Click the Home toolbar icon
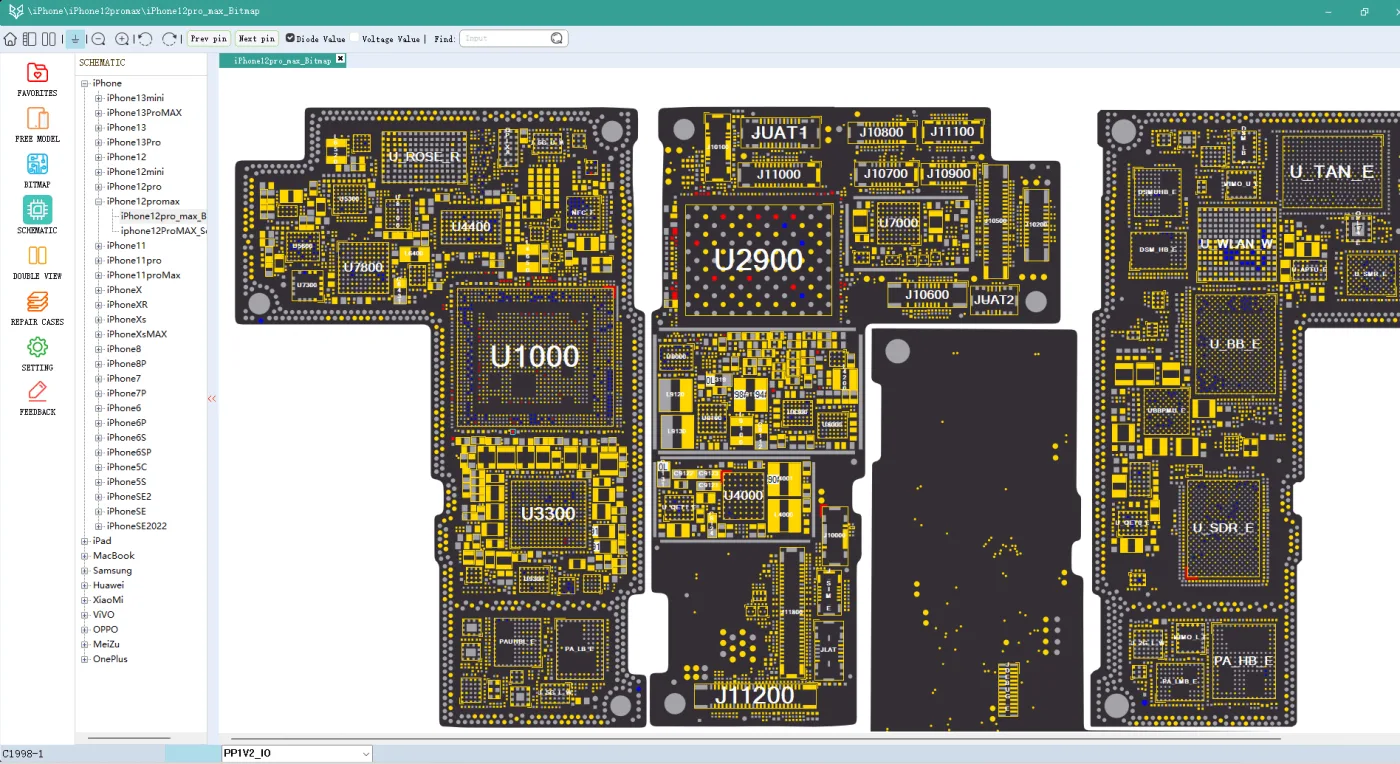This screenshot has width=1400, height=764. coord(10,39)
